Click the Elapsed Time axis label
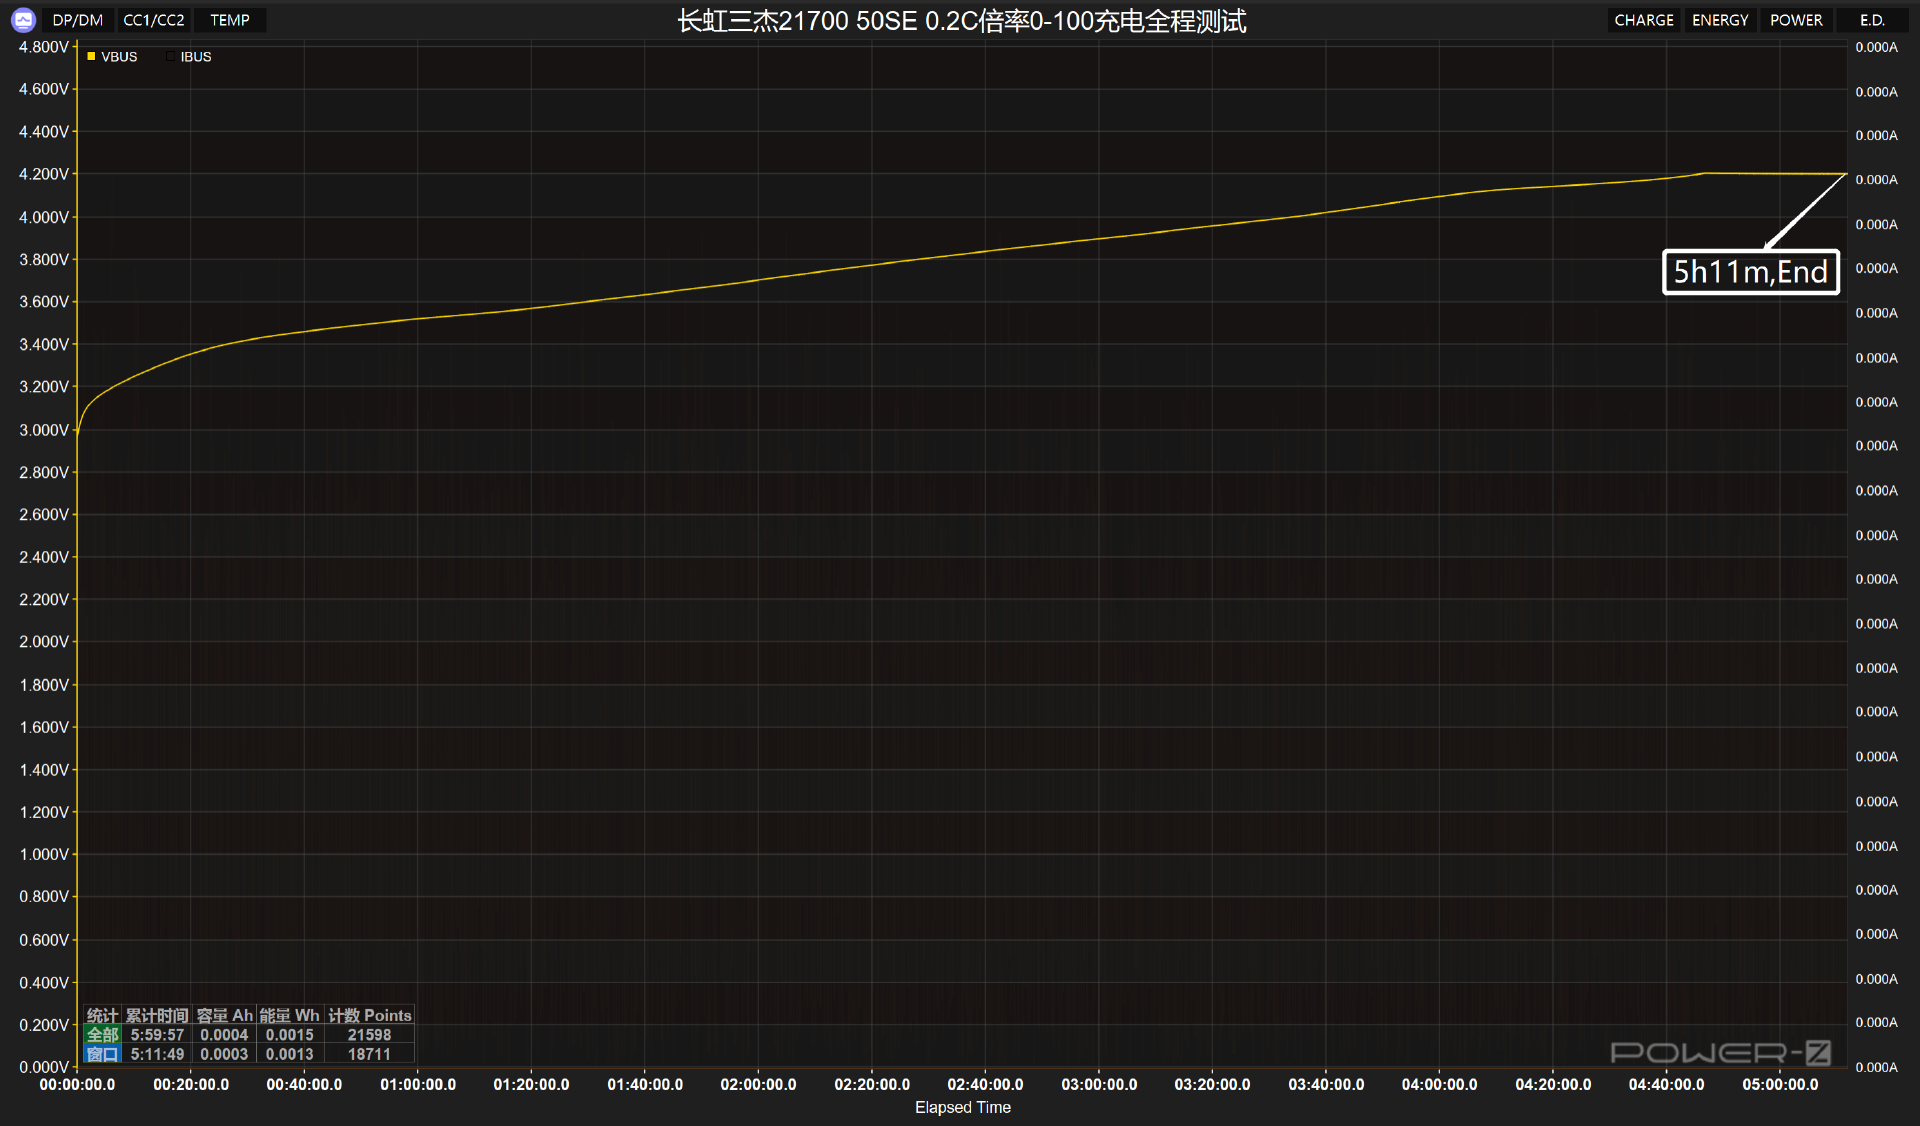 (962, 1107)
